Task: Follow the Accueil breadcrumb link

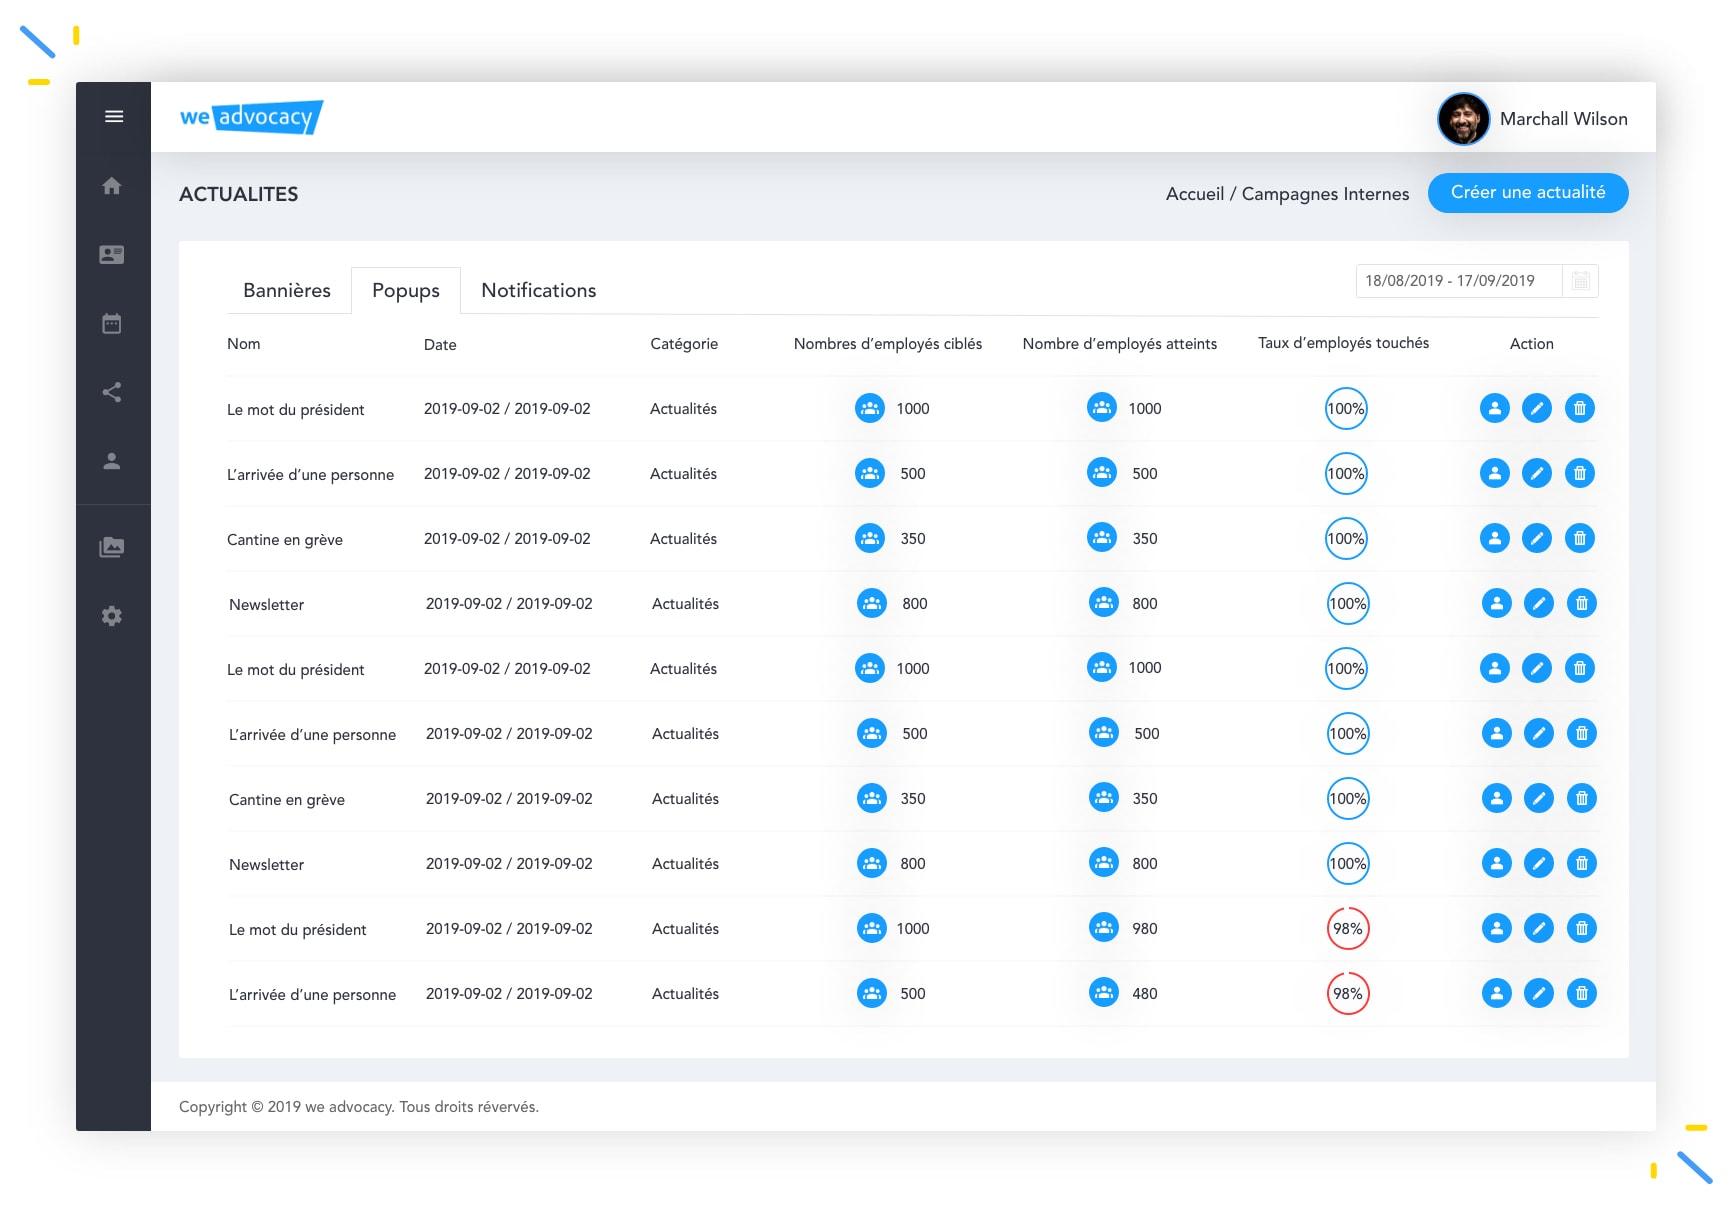Action: [x=1195, y=194]
